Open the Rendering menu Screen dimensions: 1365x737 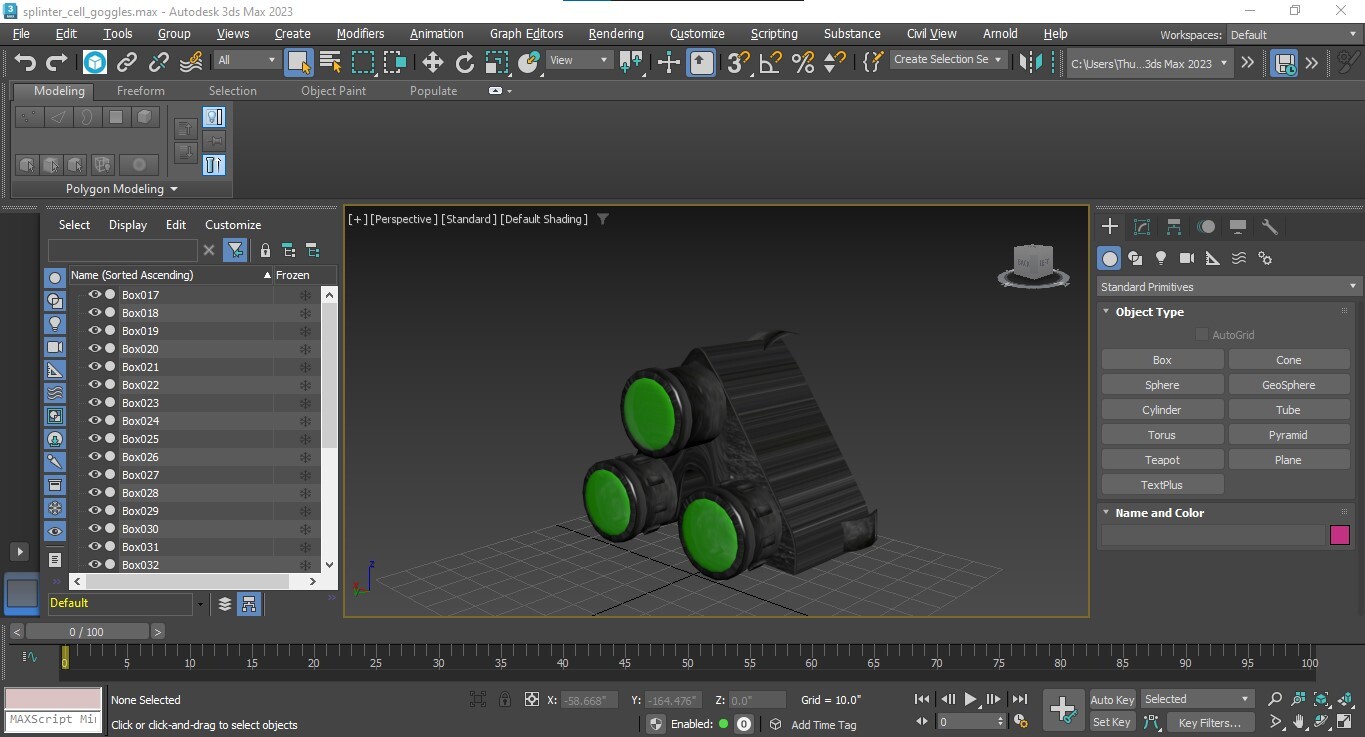(615, 33)
